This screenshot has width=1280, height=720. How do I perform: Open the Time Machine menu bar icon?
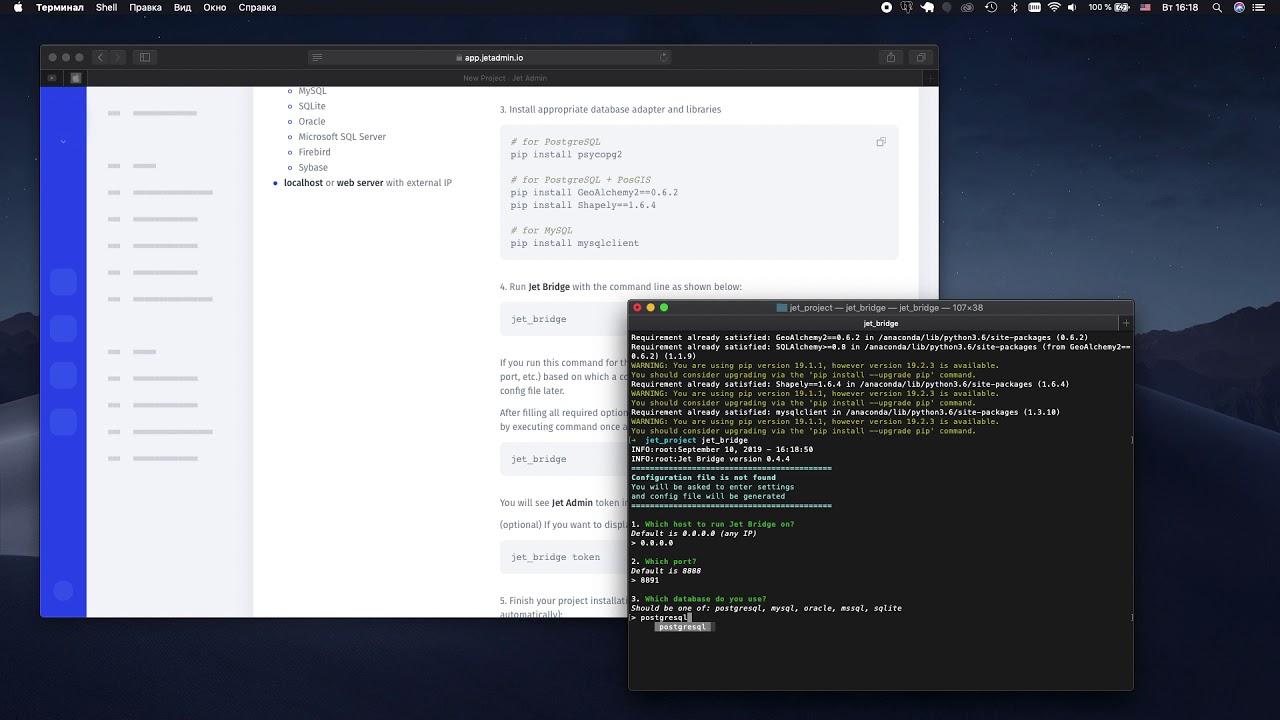click(x=991, y=7)
